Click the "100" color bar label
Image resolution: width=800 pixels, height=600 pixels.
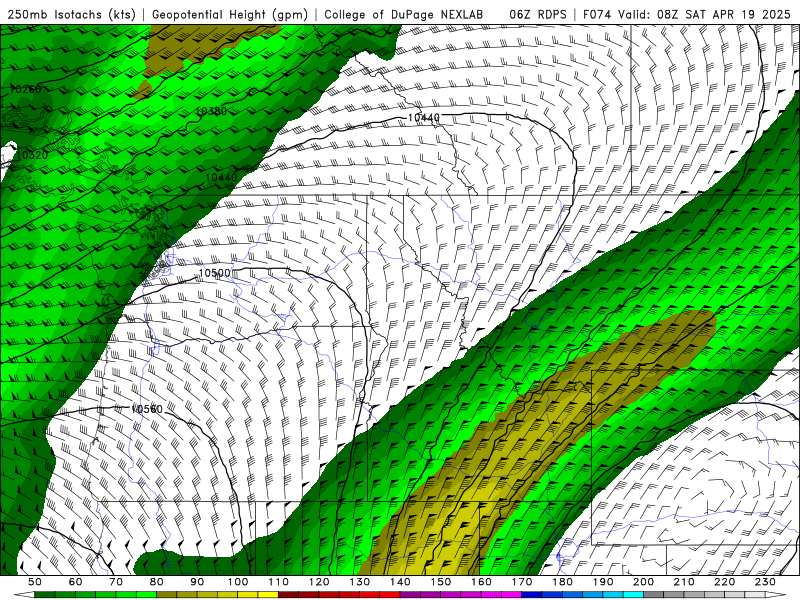pyautogui.click(x=238, y=582)
